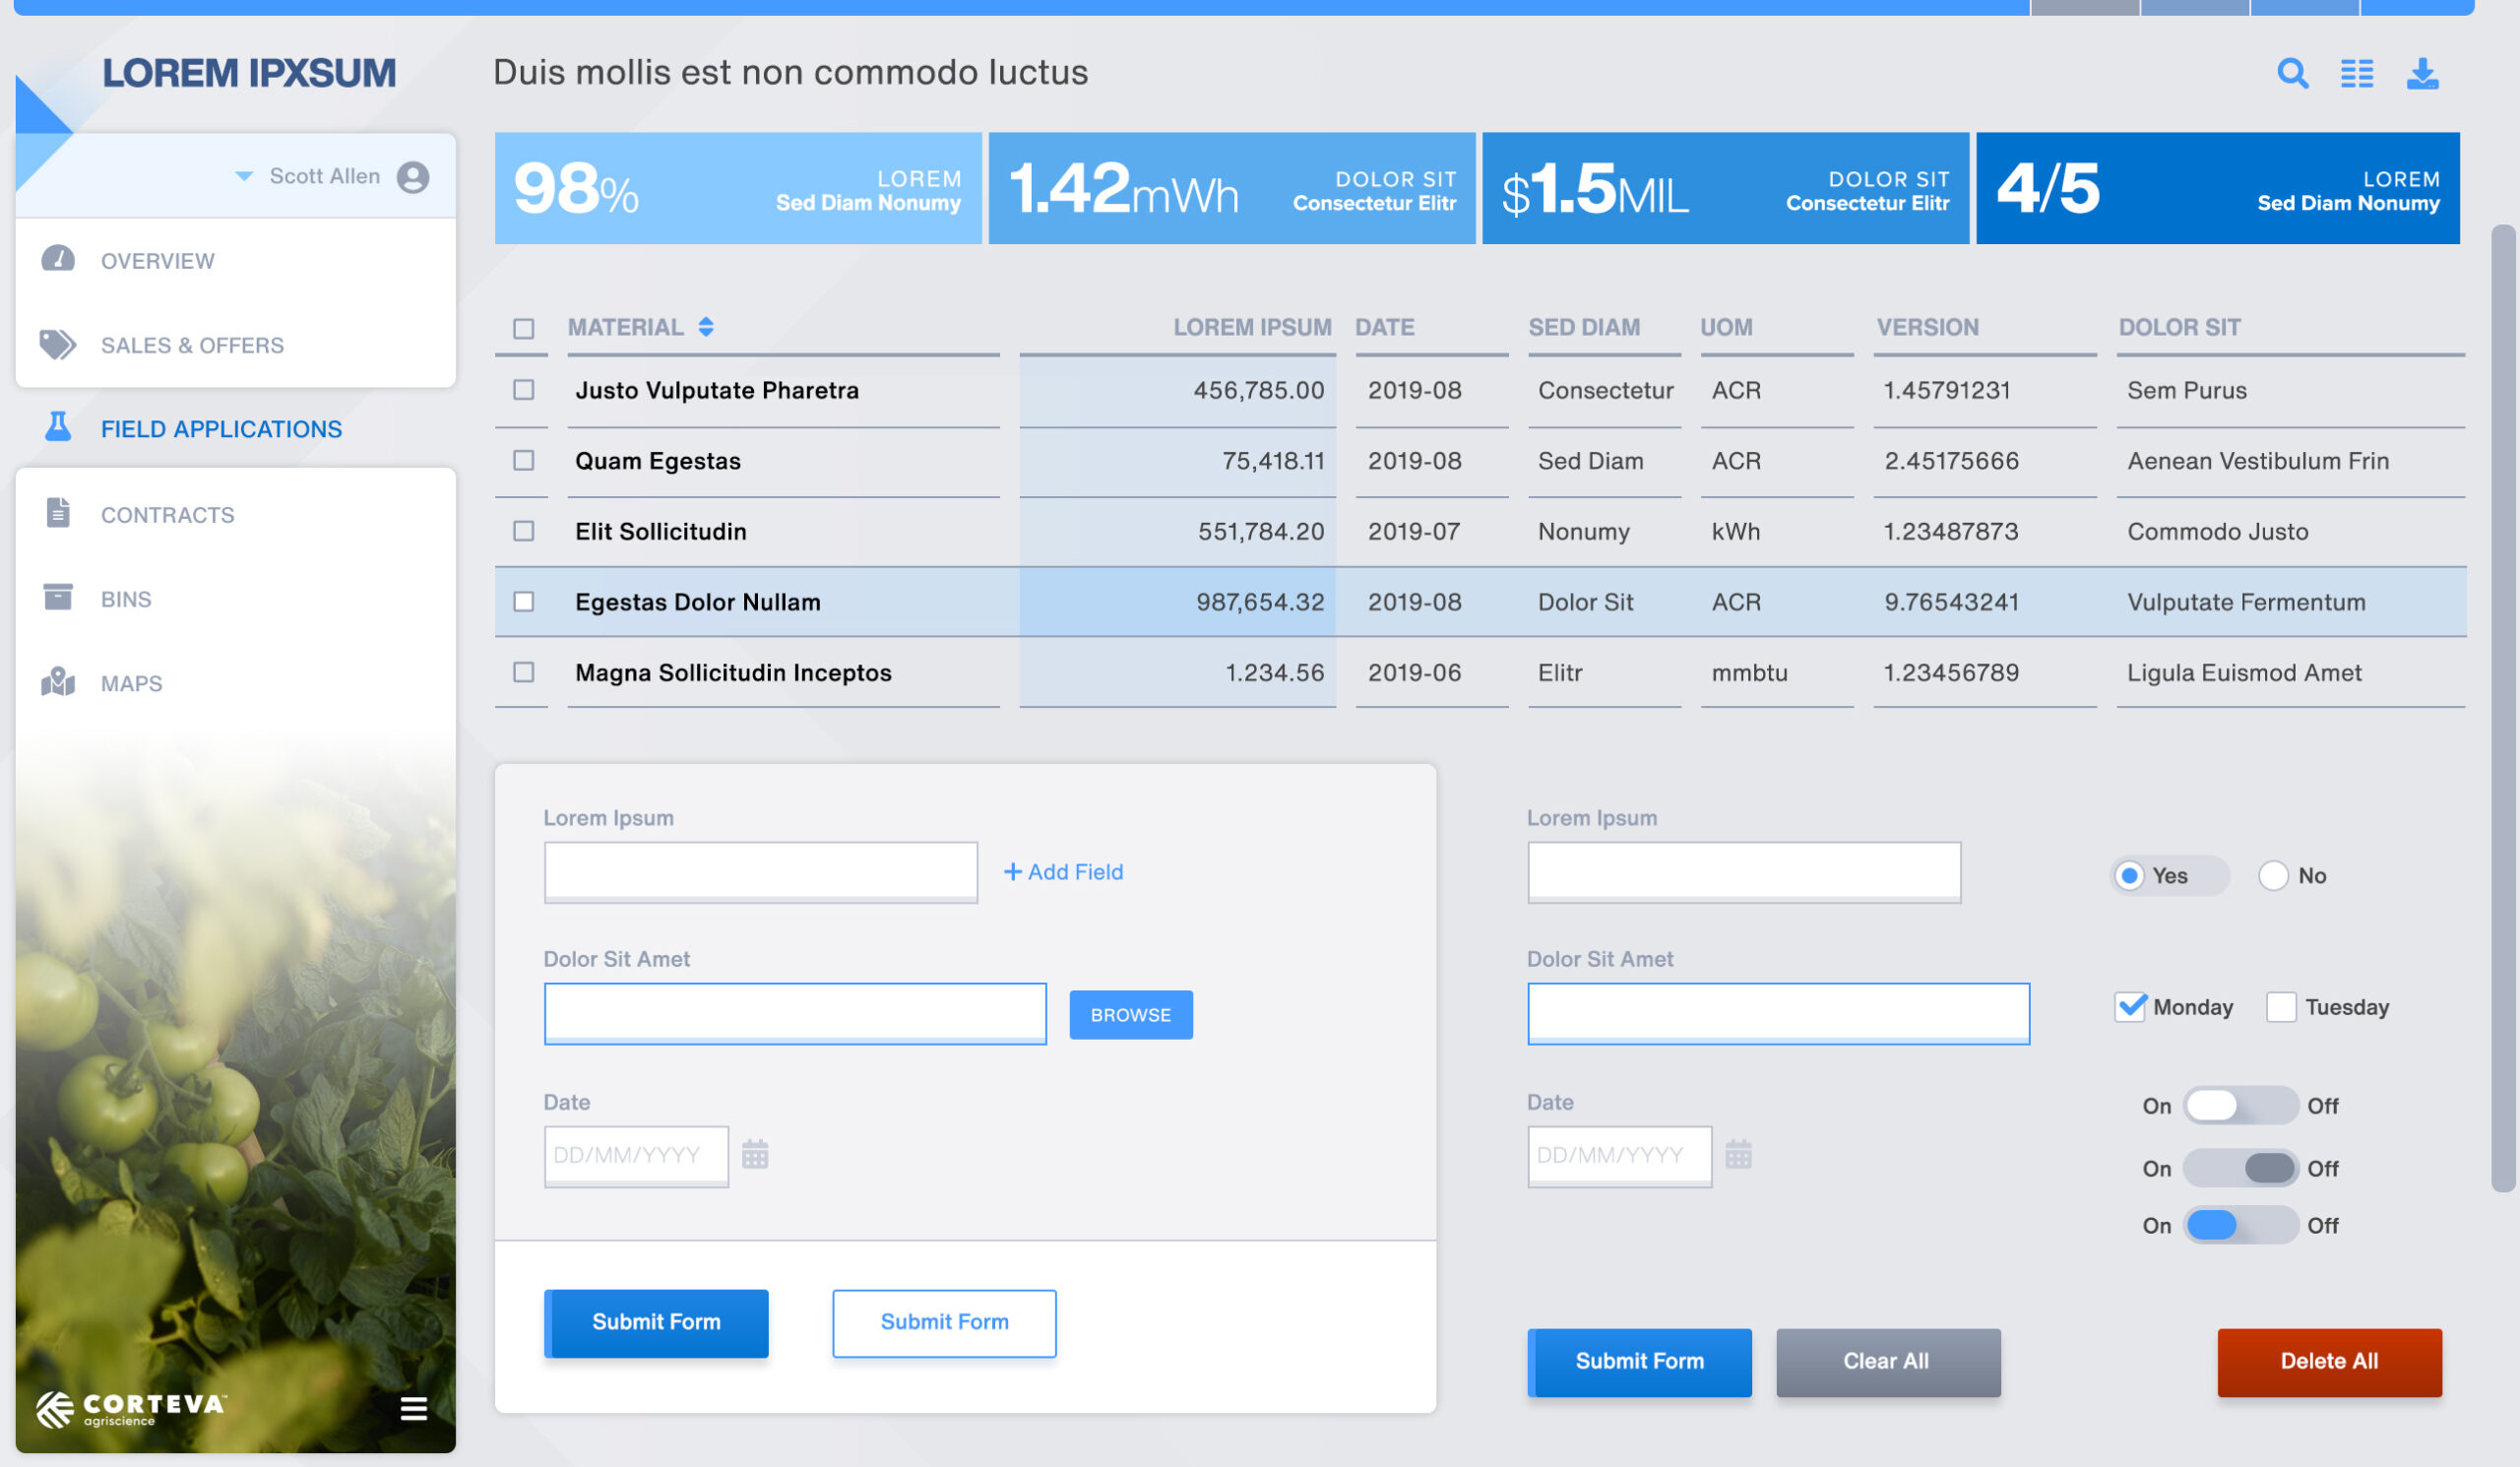Click the Date column header
The width and height of the screenshot is (2520, 1467).
click(x=1384, y=327)
